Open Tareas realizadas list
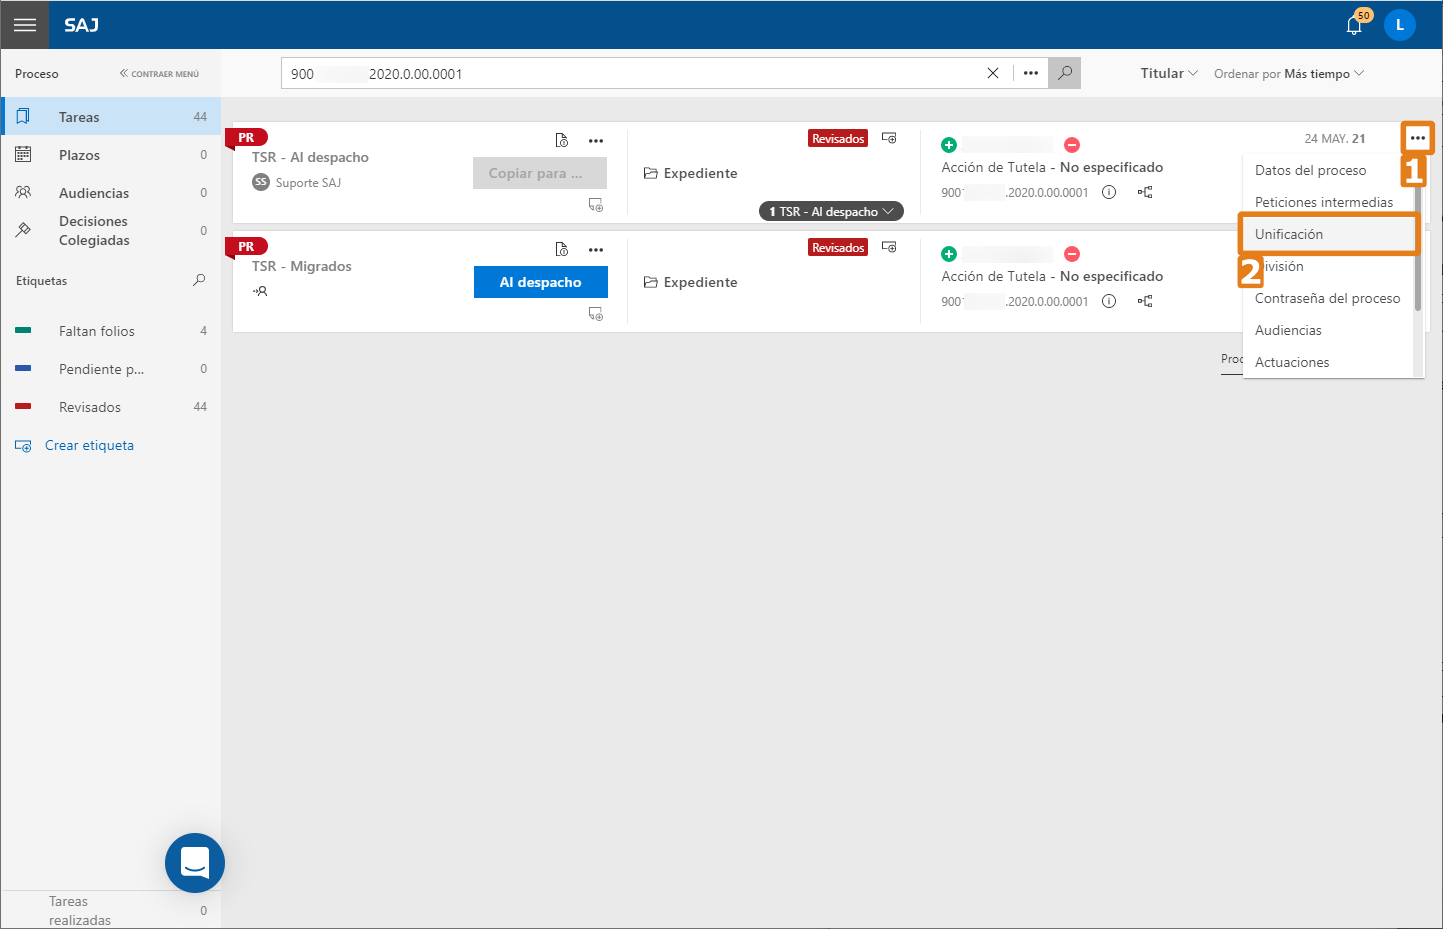The image size is (1443, 929). (x=110, y=910)
